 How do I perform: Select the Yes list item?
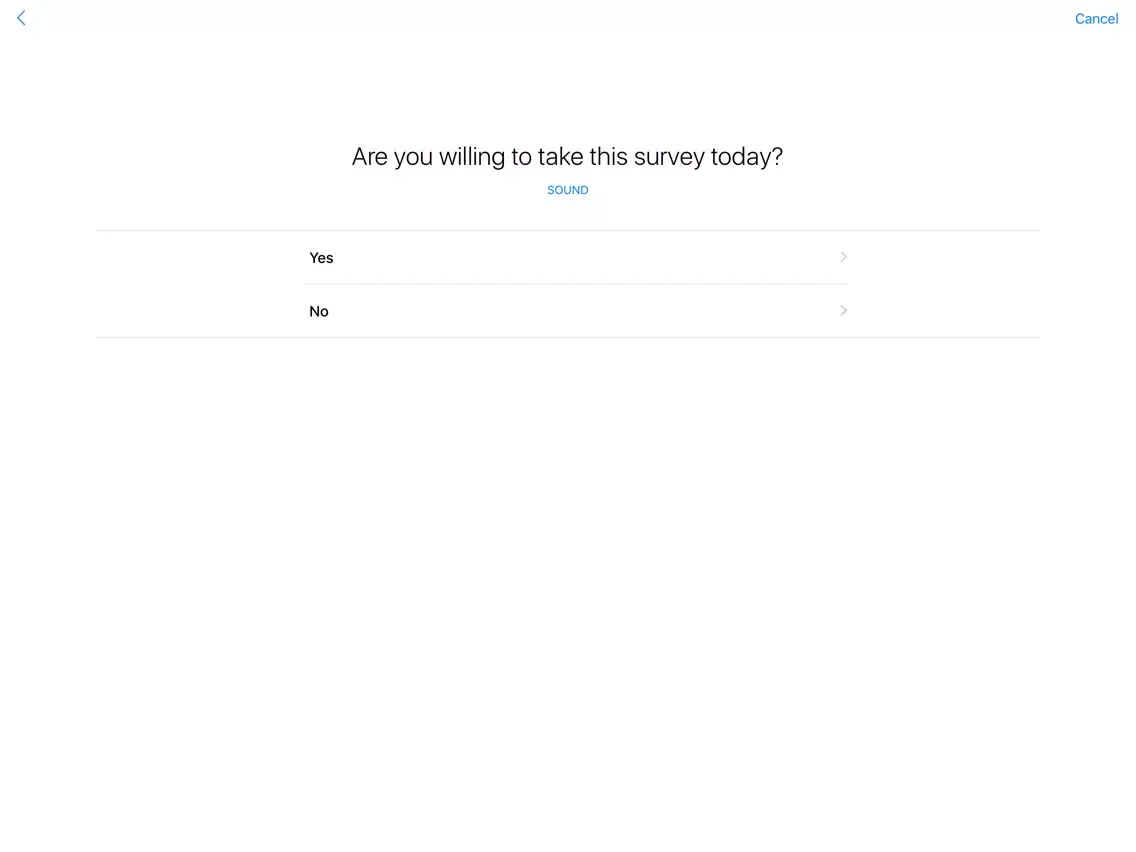click(x=575, y=258)
